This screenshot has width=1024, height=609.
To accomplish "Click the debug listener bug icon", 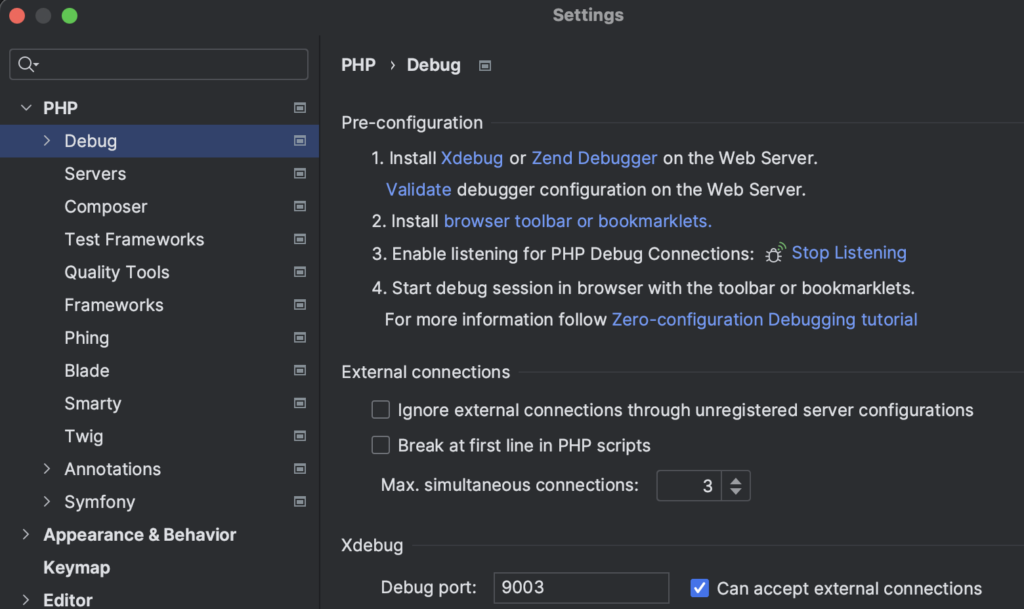I will (x=775, y=253).
